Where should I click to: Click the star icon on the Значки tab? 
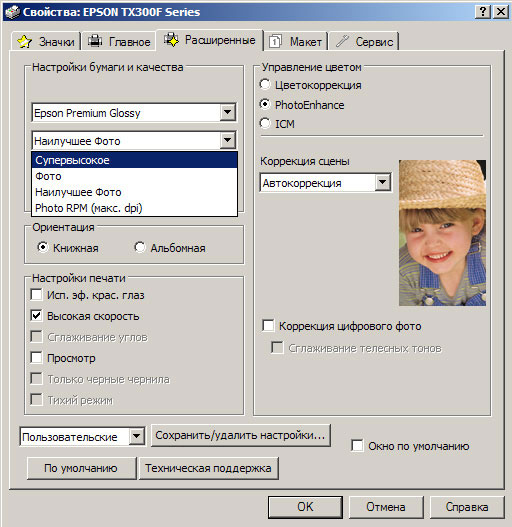[x=25, y=41]
